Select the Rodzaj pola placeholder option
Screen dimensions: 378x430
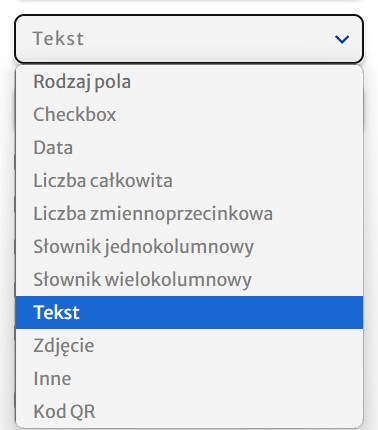tap(189, 82)
